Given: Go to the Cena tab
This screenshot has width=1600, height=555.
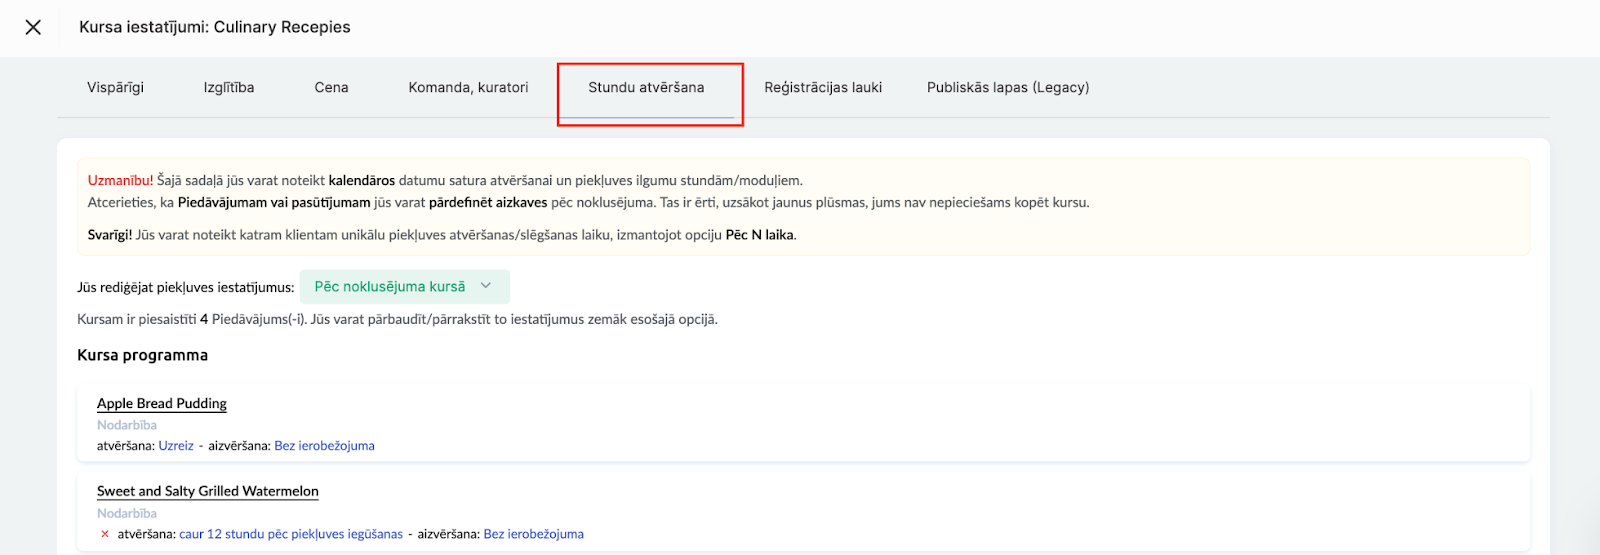Looking at the screenshot, I should point(331,88).
